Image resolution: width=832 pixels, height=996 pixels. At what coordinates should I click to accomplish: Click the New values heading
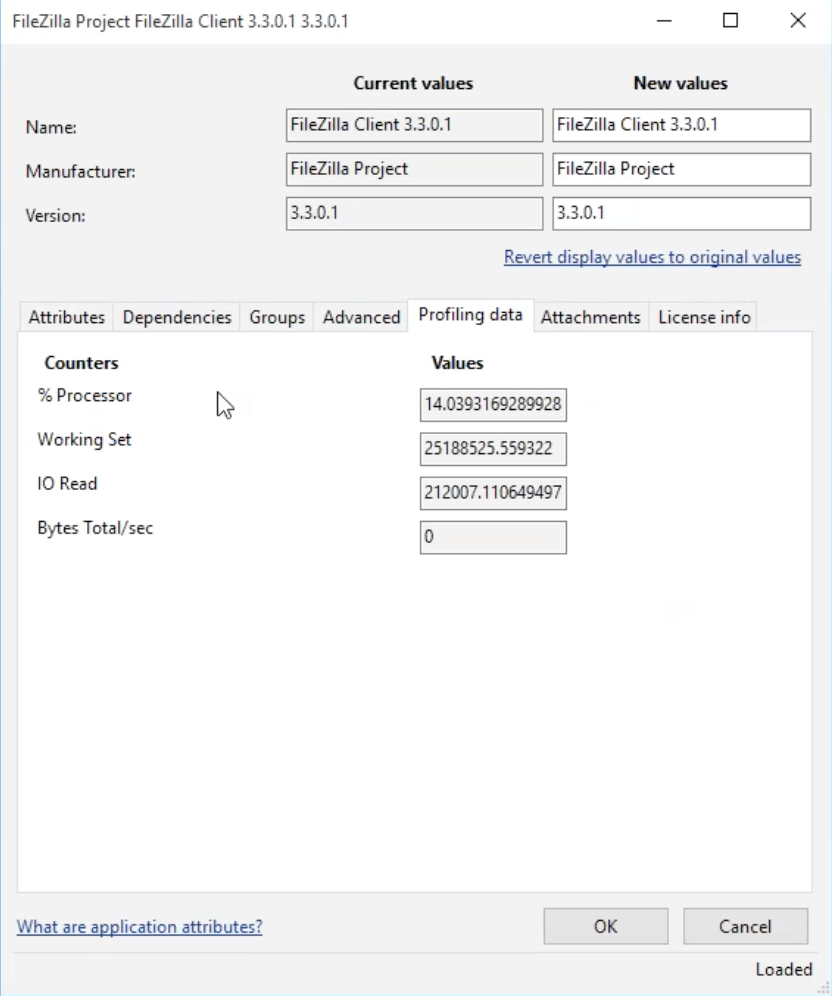click(x=681, y=83)
